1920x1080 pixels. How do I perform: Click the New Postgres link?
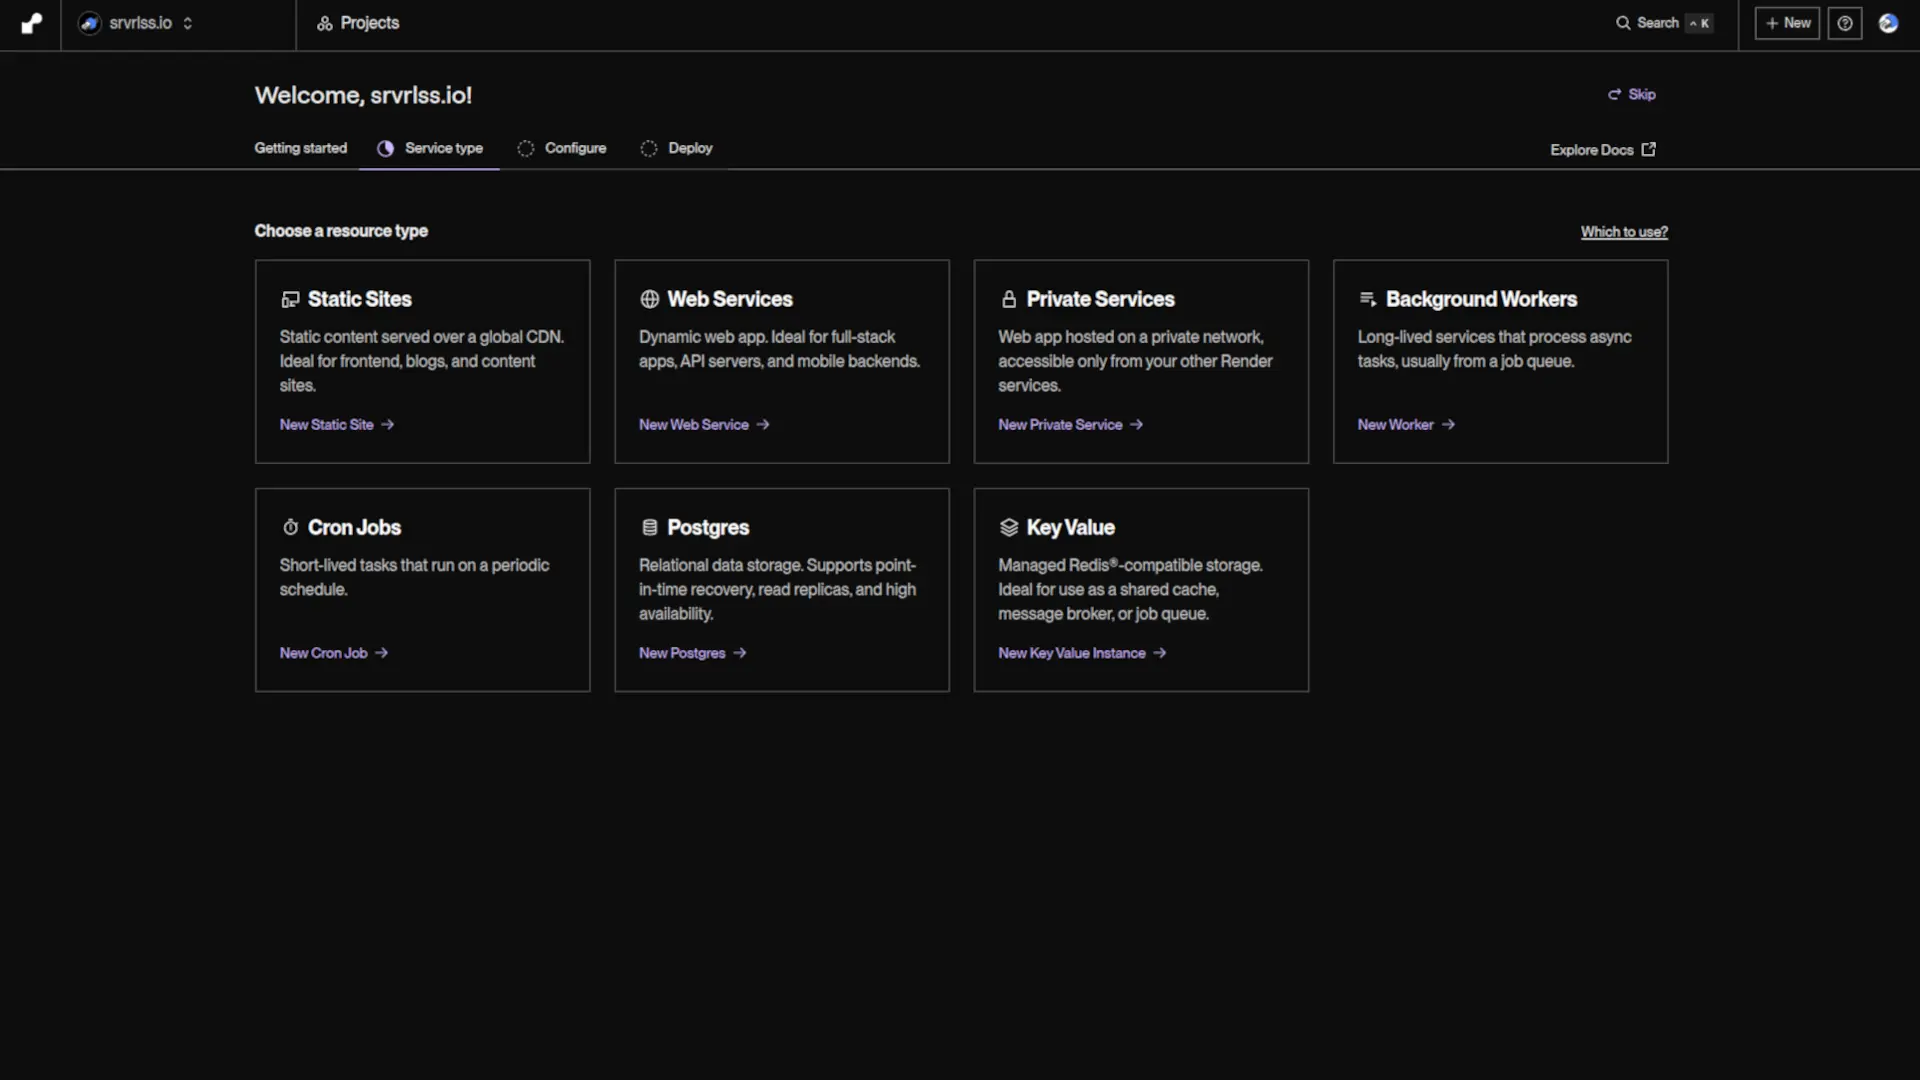click(693, 653)
